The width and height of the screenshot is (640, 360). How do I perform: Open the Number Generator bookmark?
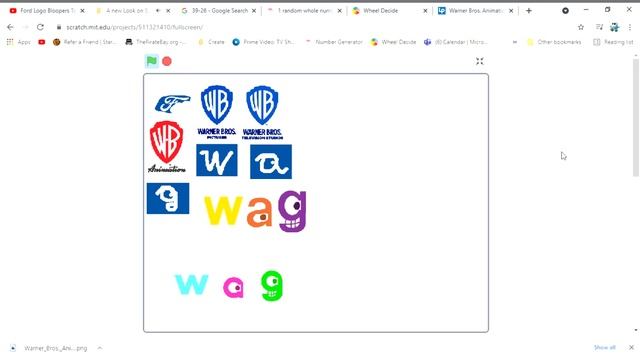(x=334, y=42)
